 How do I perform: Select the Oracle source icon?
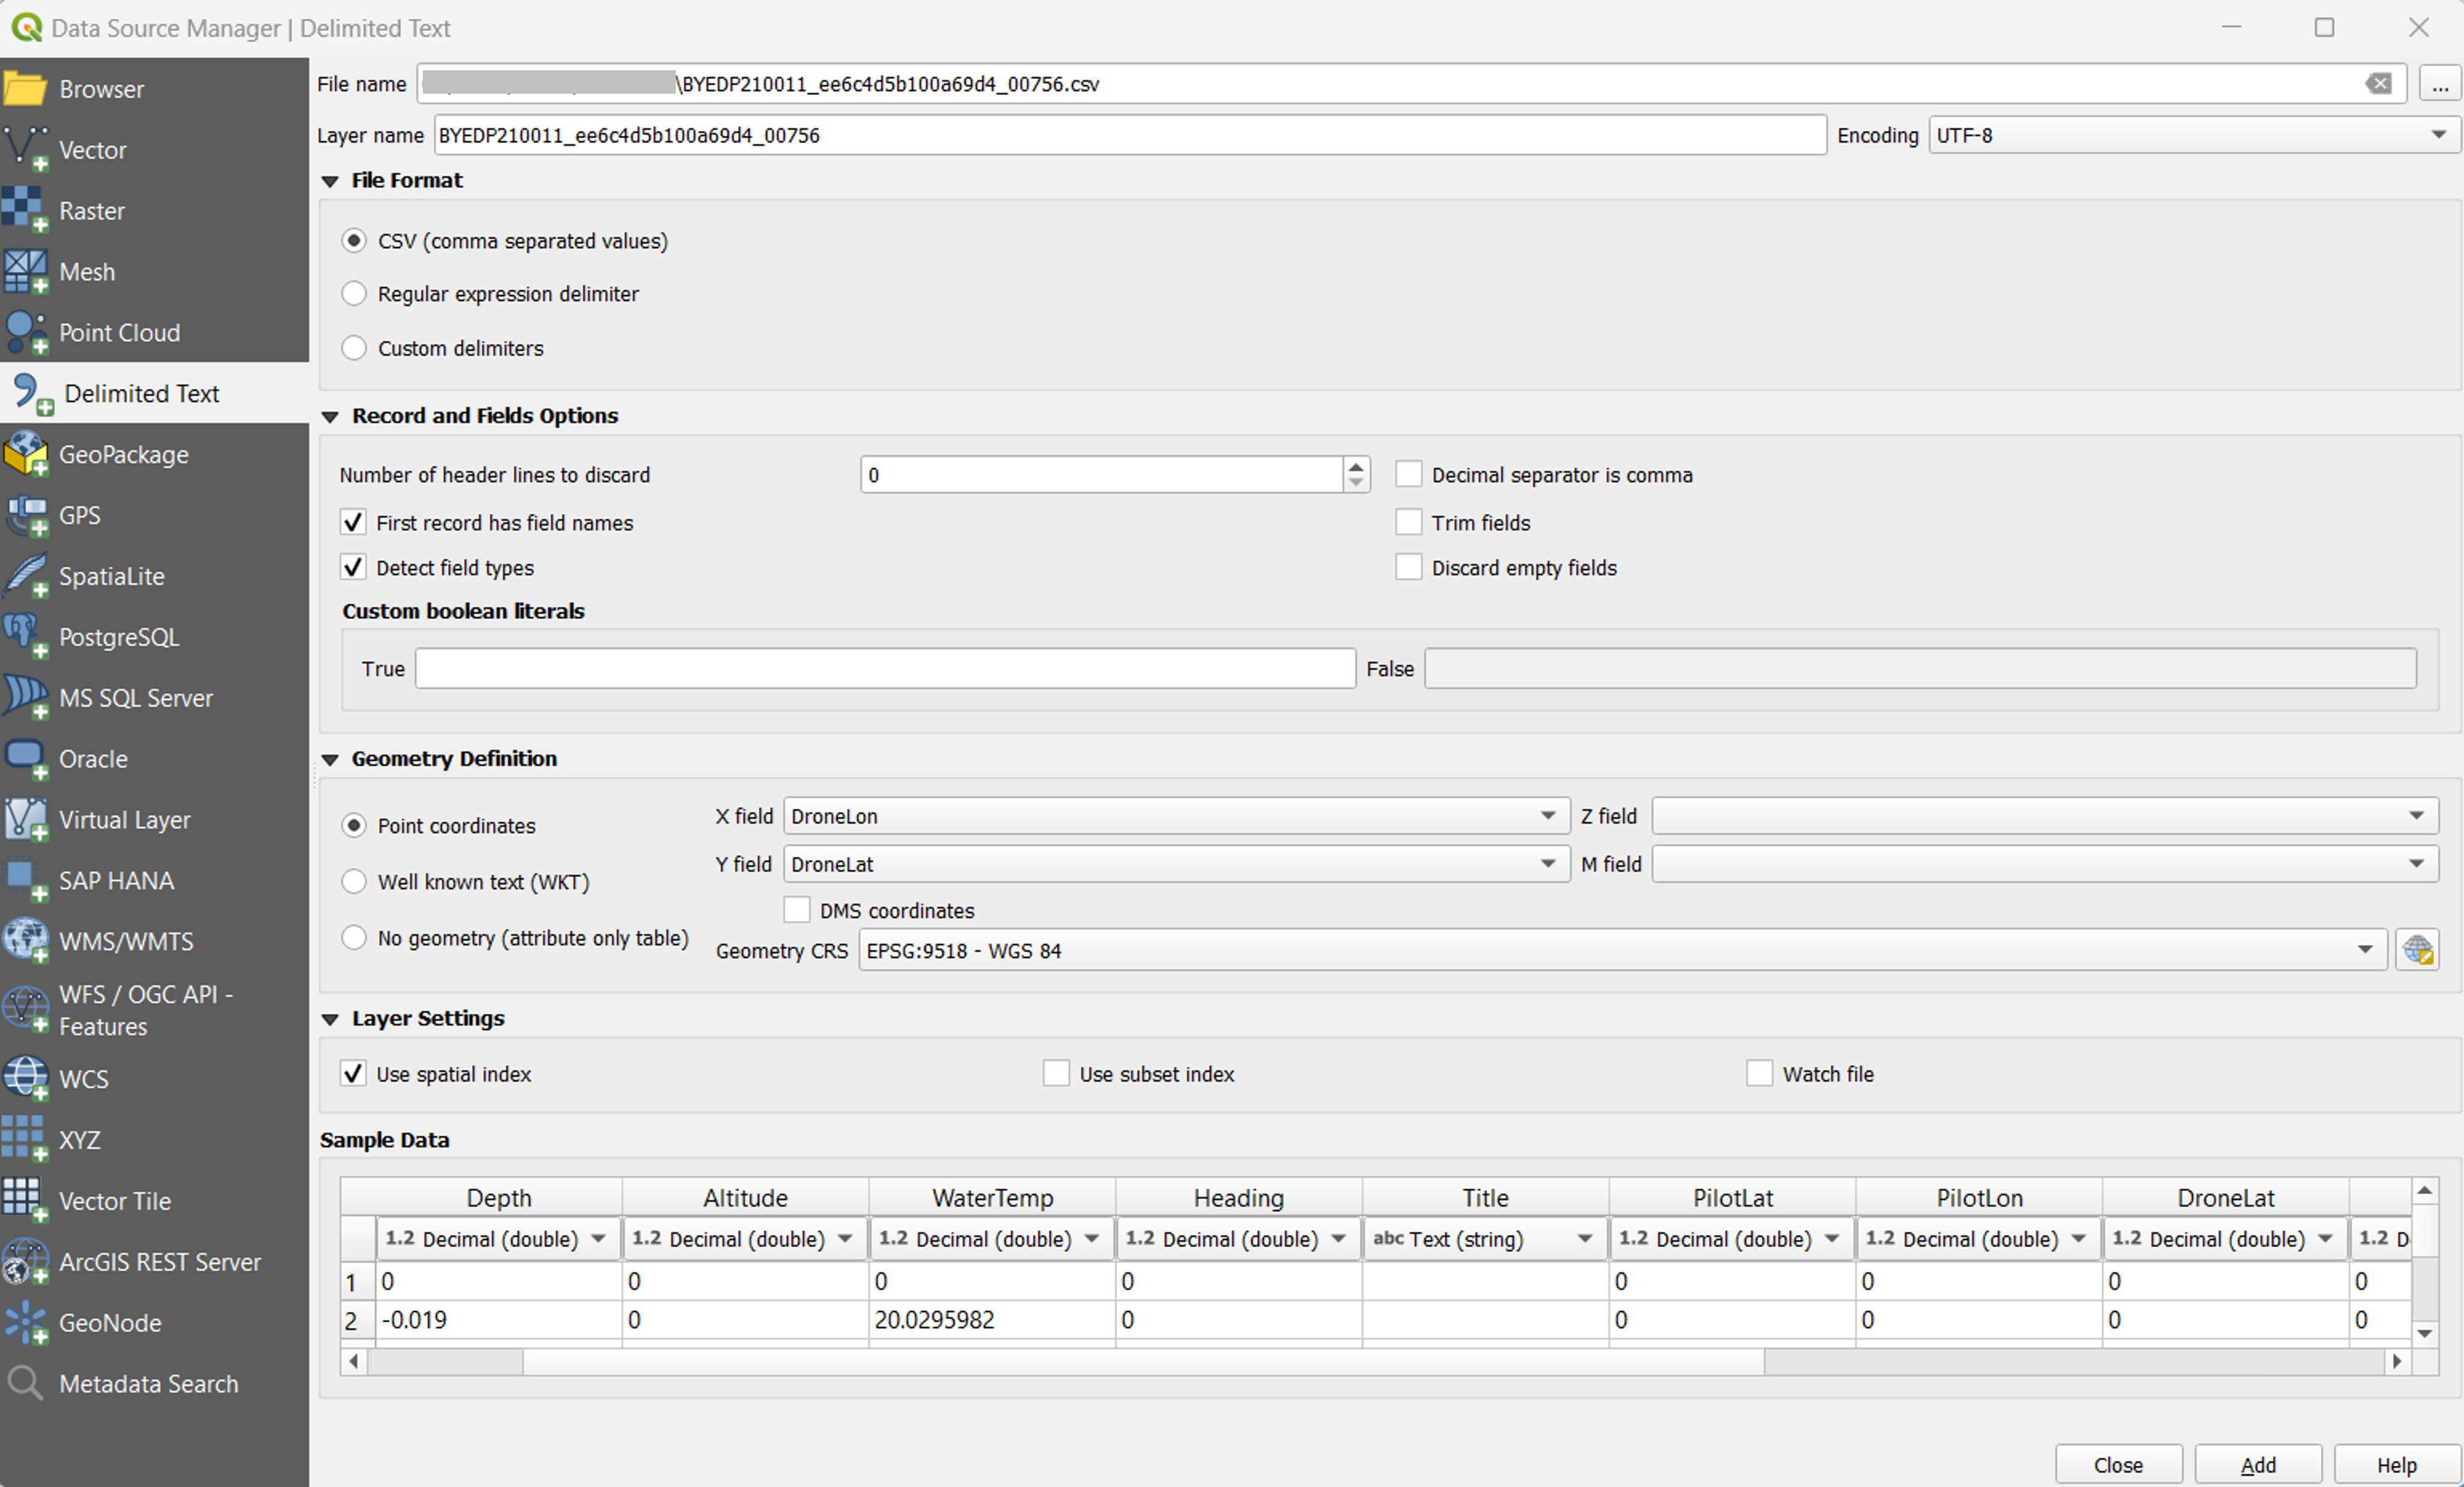coord(26,759)
